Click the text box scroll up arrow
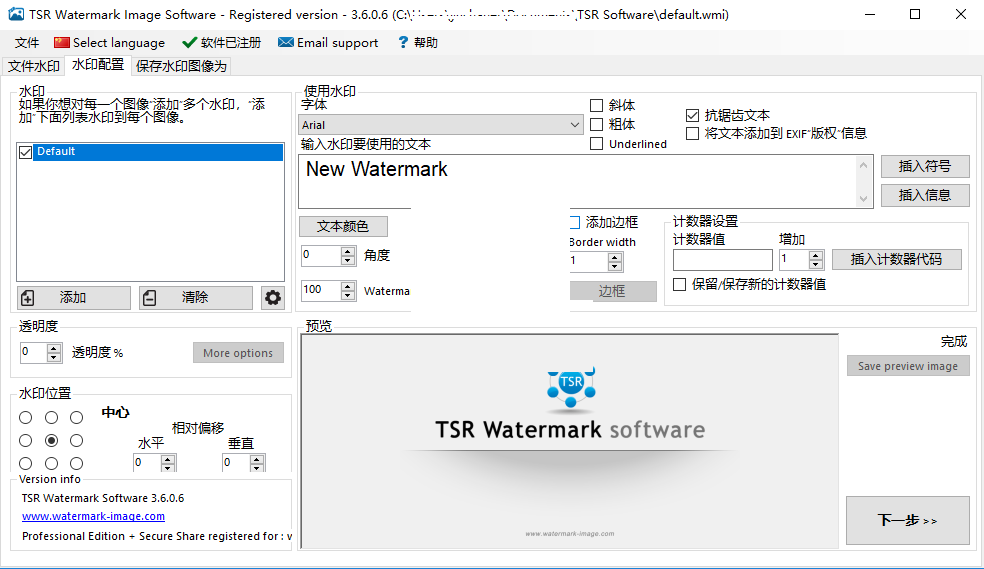Image resolution: width=984 pixels, height=569 pixels. coord(864,165)
